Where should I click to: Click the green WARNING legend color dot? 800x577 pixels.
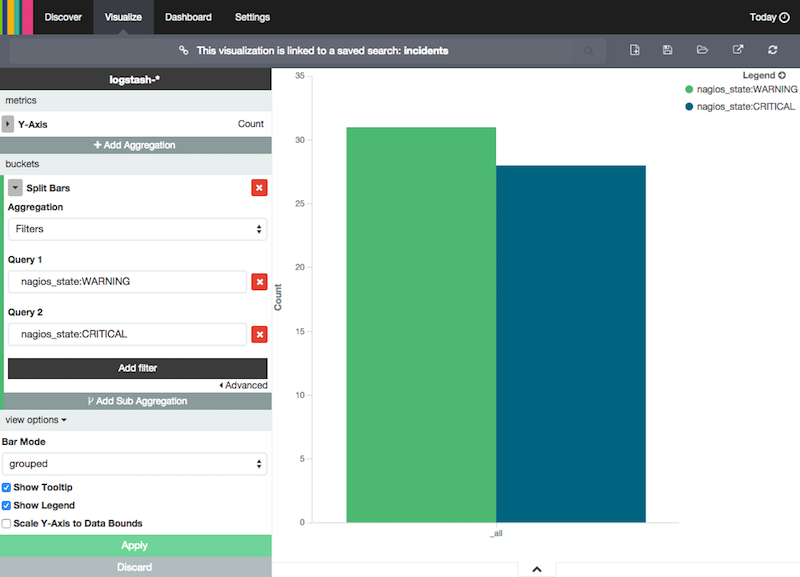pos(689,89)
